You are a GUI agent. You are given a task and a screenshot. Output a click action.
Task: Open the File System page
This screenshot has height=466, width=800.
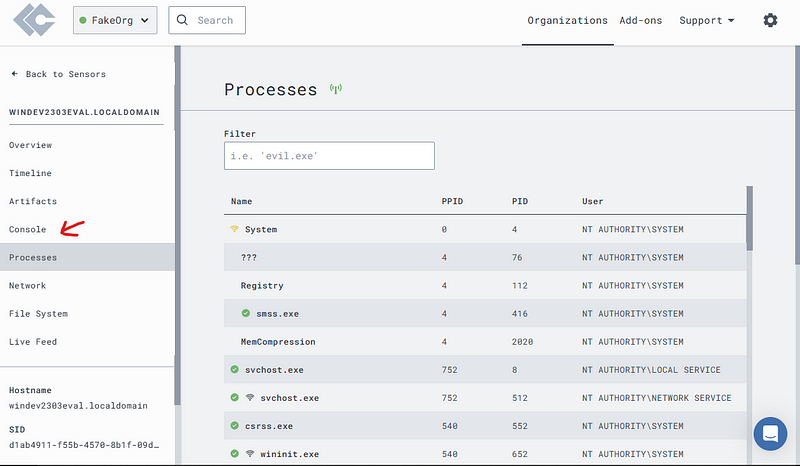pyautogui.click(x=38, y=313)
